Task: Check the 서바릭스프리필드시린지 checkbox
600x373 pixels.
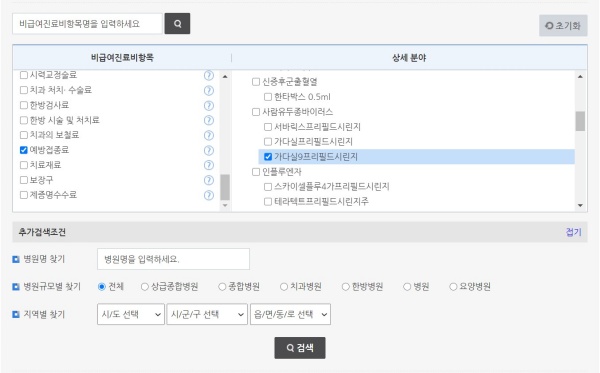Action: click(268, 127)
